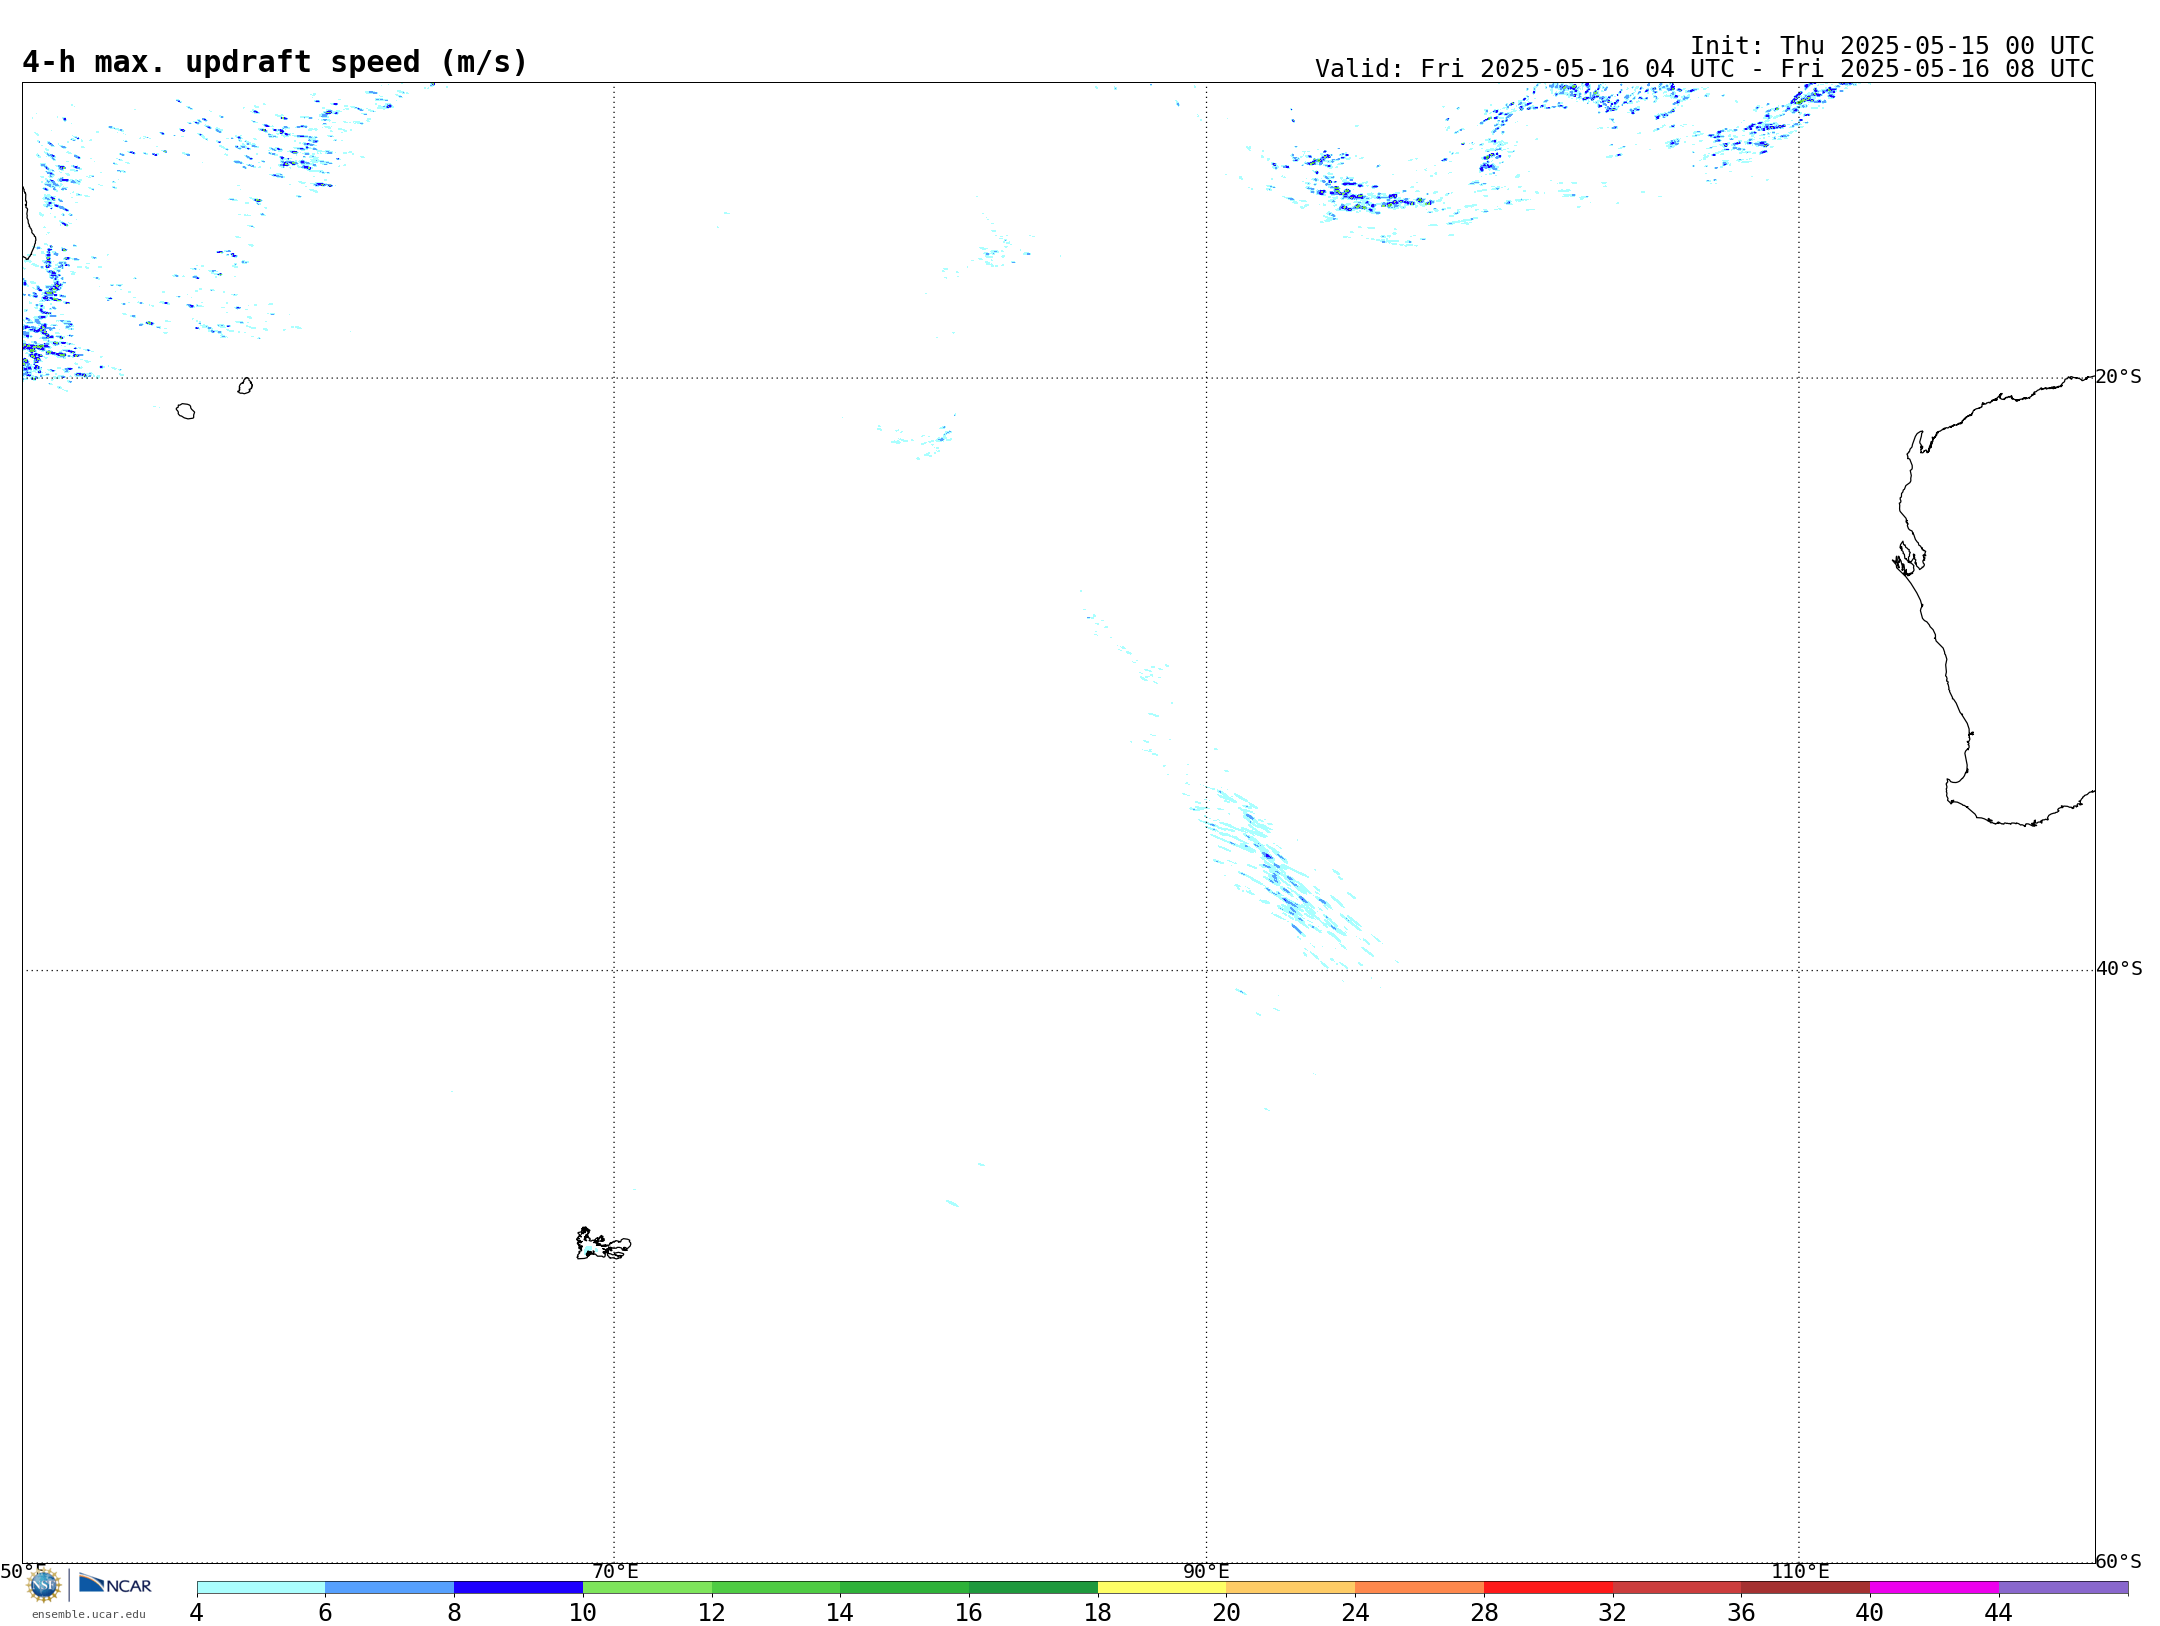Click the plot title '4-h max. updraft speed (m/s)'
Screen dimensions: 2160x1626
[x=275, y=62]
